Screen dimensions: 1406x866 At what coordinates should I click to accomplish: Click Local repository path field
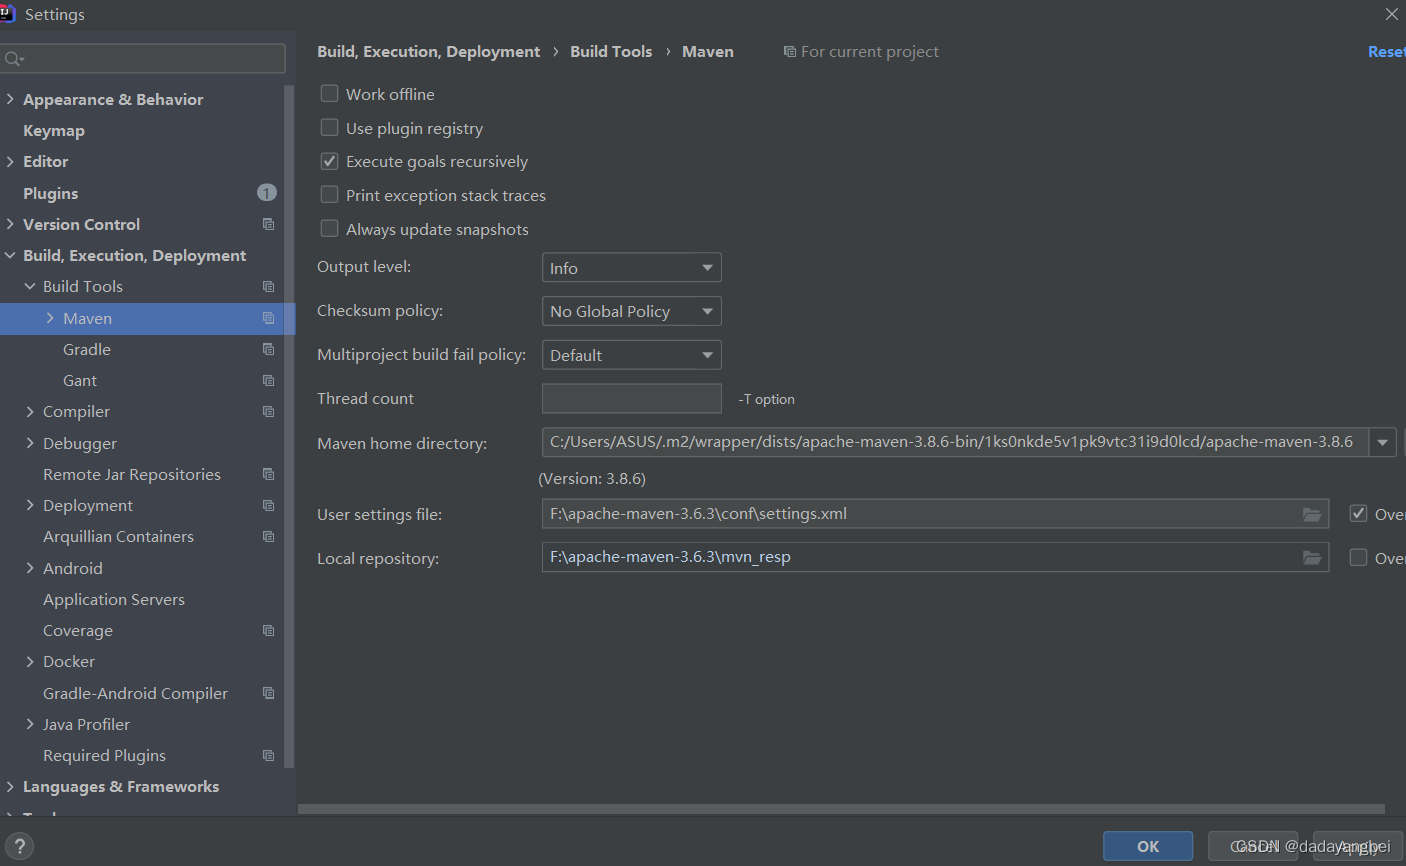pos(935,557)
